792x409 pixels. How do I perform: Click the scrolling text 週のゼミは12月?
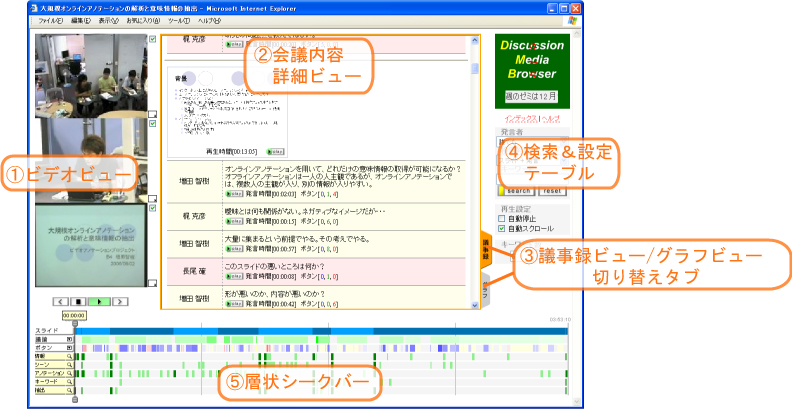click(531, 96)
